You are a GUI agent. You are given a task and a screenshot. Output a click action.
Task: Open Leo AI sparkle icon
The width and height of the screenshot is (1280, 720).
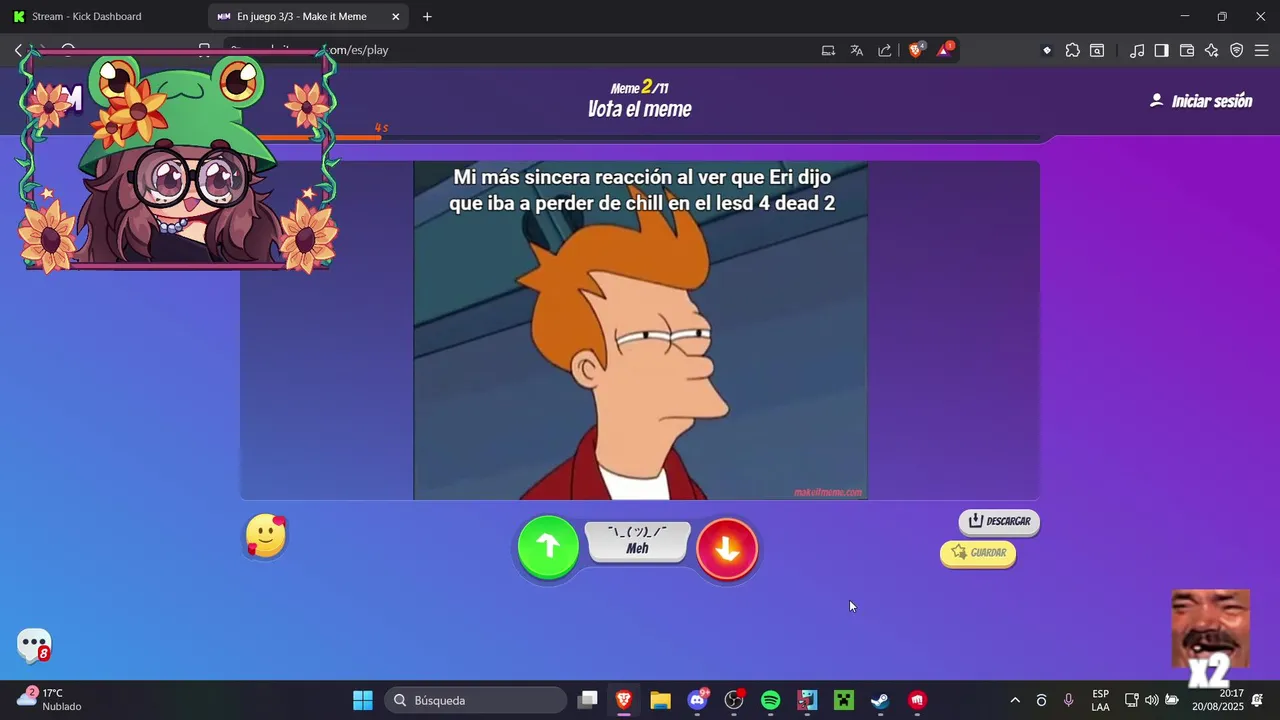click(1211, 50)
